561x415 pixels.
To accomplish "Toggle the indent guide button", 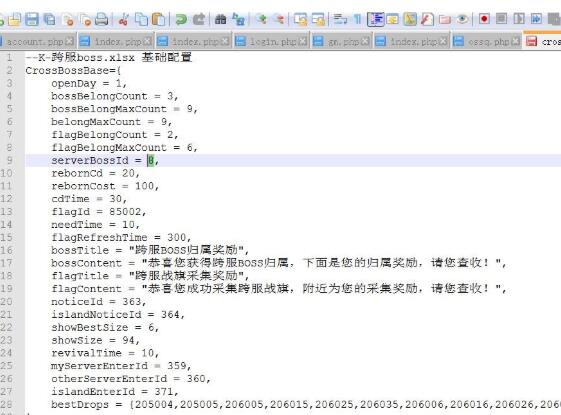I will (375, 19).
